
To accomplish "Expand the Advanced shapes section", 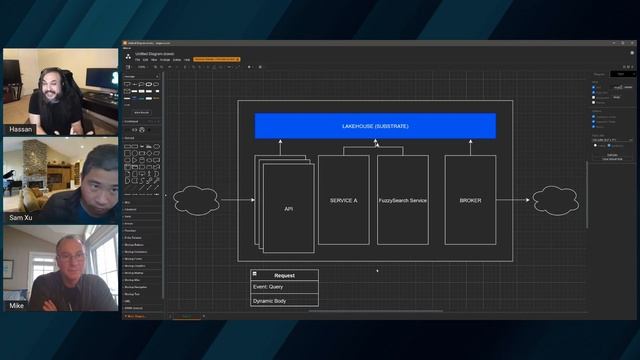I will pos(141,209).
